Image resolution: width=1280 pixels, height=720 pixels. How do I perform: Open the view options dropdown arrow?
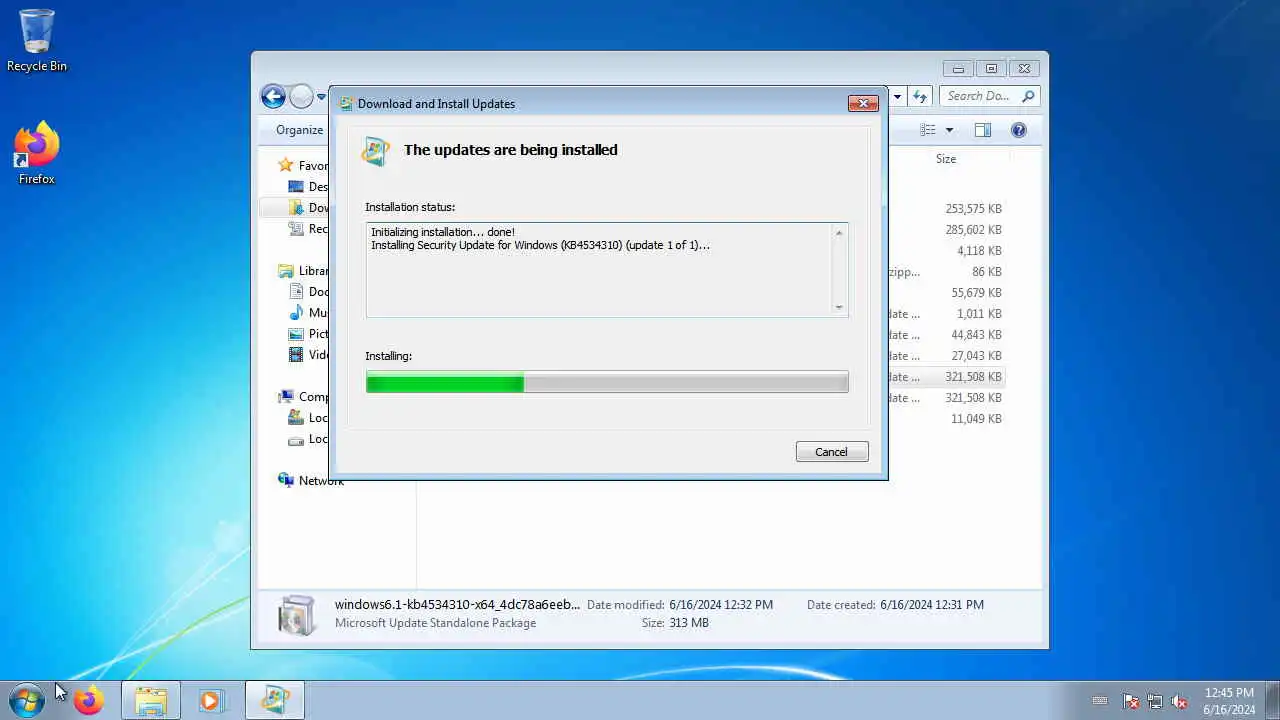point(949,130)
